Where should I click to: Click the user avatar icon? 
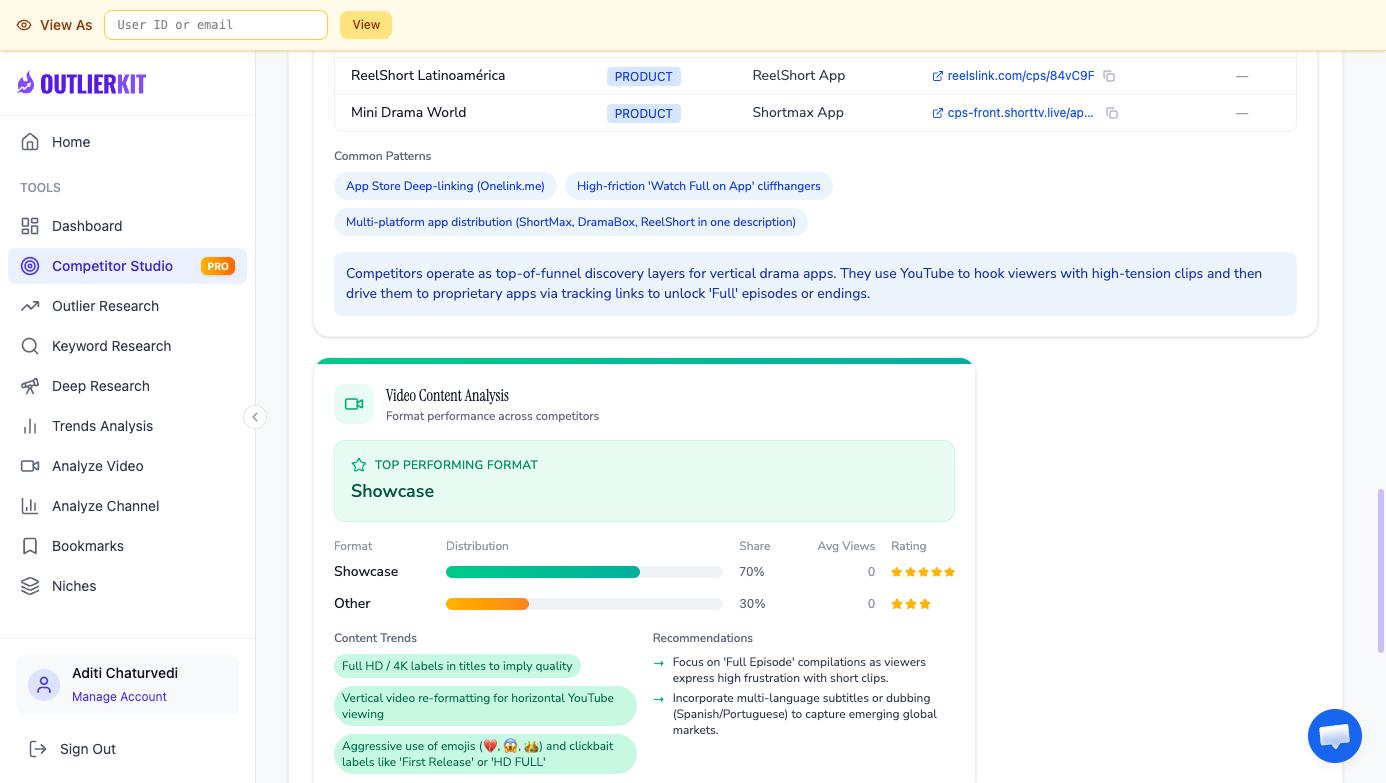(44, 685)
